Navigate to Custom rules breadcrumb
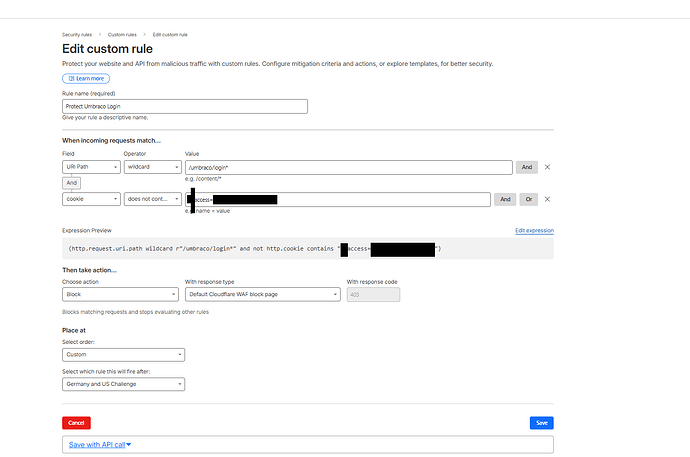 (x=125, y=34)
